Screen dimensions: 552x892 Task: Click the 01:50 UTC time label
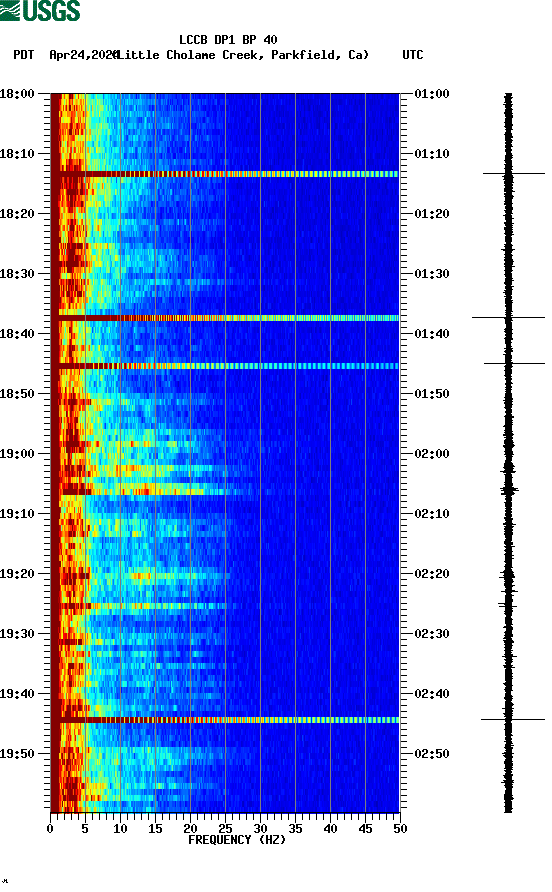click(432, 394)
